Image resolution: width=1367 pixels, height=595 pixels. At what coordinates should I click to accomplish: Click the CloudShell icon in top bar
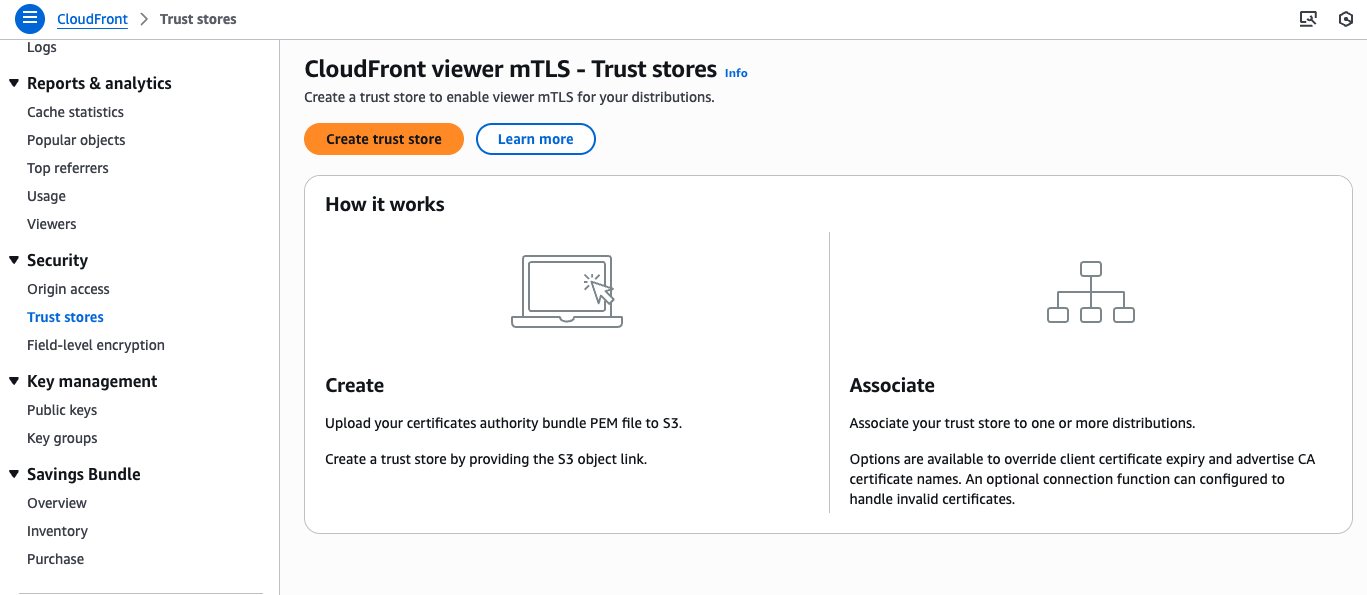coord(1307,18)
